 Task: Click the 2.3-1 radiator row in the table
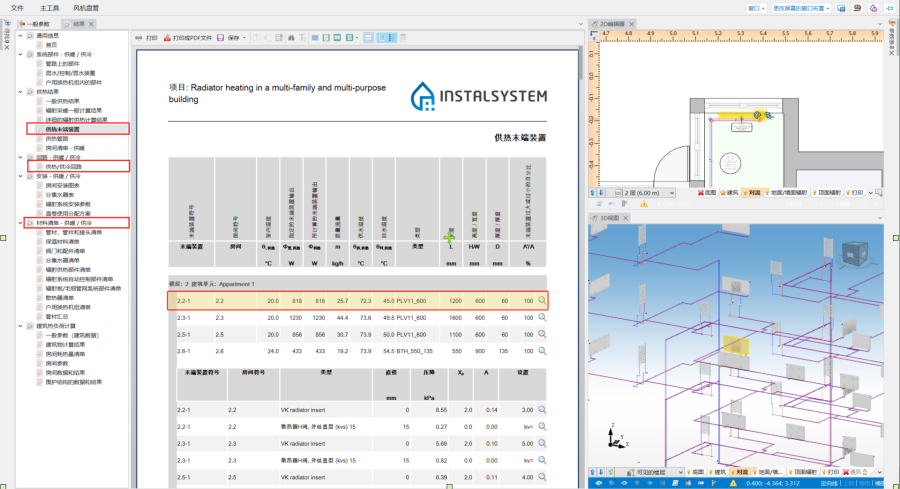pos(358,317)
